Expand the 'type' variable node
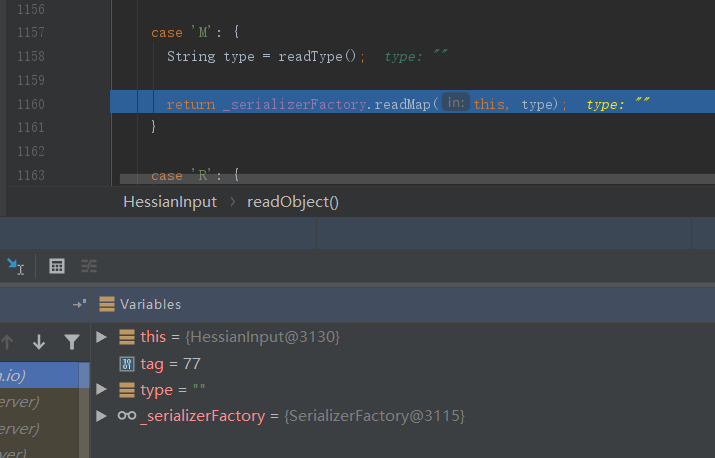The image size is (715, 458). pyautogui.click(x=101, y=390)
